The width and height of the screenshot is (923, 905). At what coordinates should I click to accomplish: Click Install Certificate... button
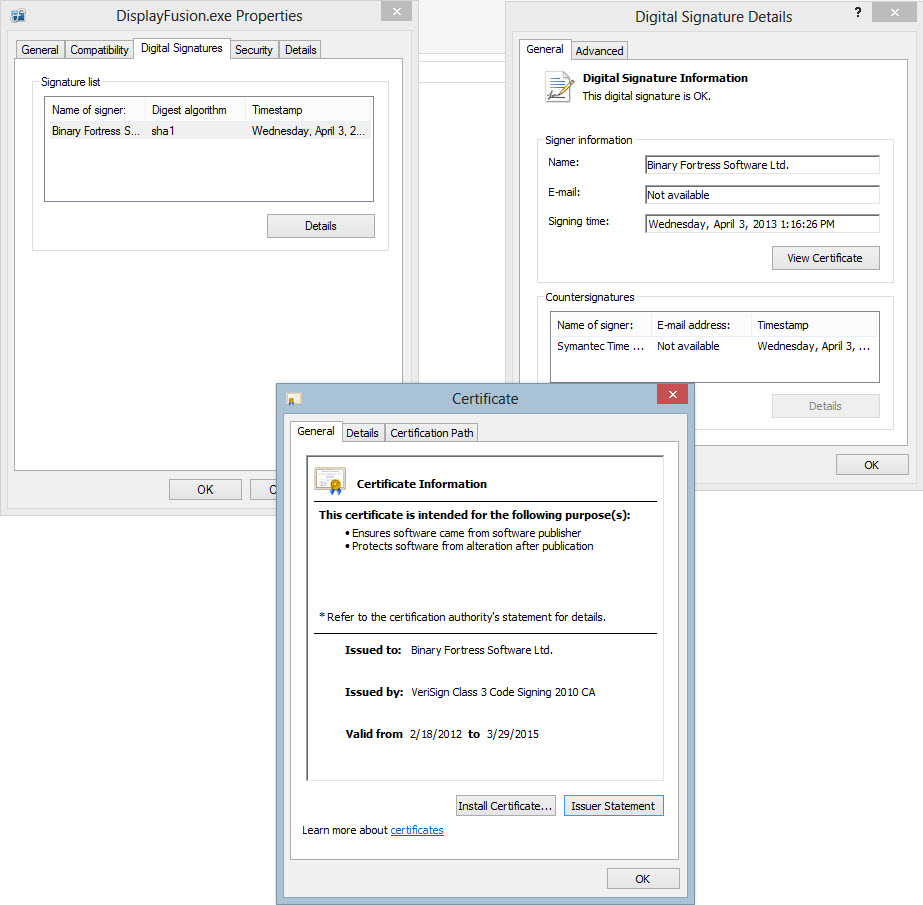coord(506,806)
